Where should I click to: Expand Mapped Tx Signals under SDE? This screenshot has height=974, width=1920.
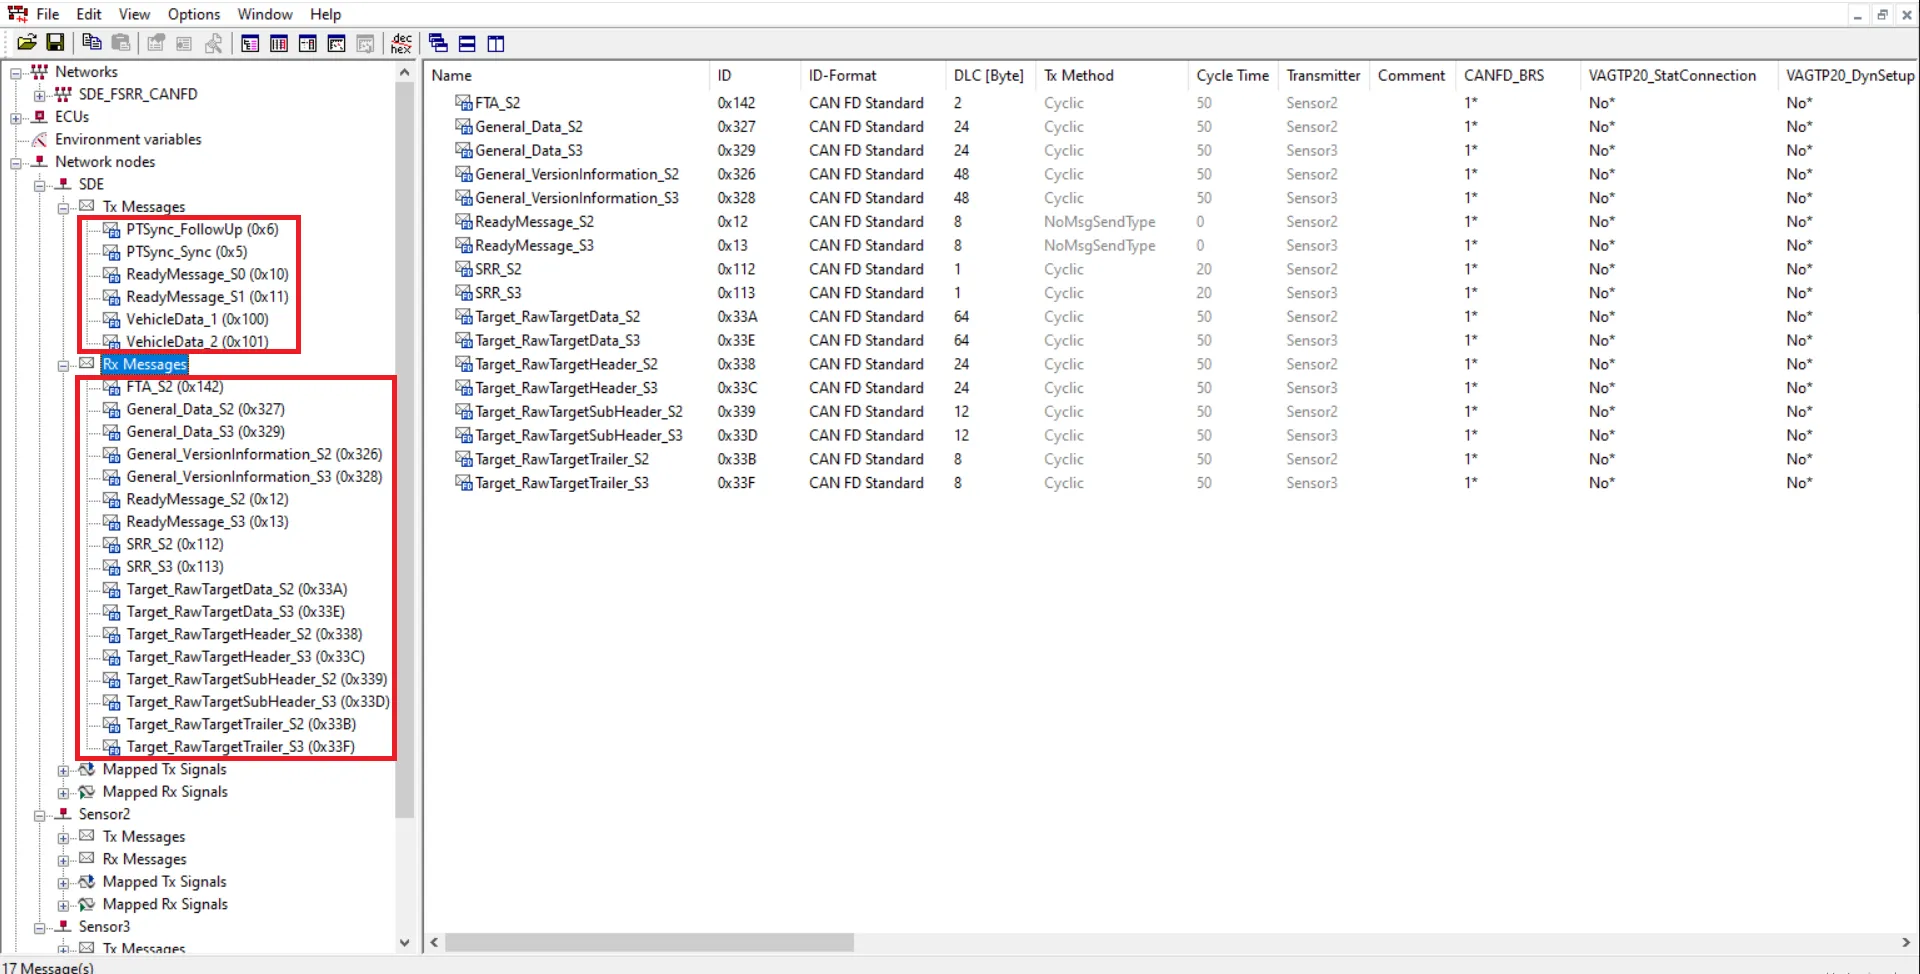[63, 770]
